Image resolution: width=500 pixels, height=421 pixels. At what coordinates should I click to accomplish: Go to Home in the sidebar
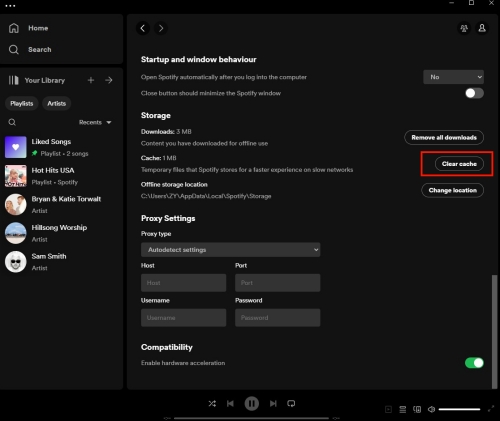[x=28, y=28]
